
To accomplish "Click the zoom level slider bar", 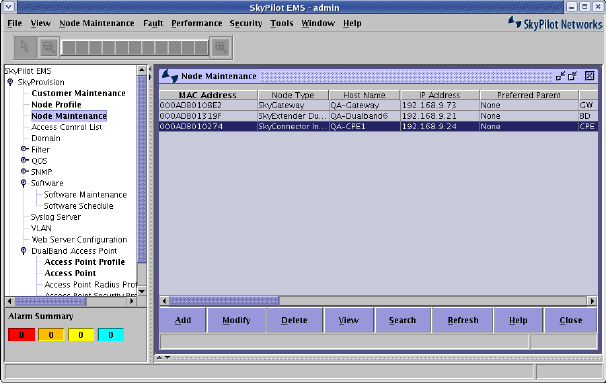I will [134, 48].
